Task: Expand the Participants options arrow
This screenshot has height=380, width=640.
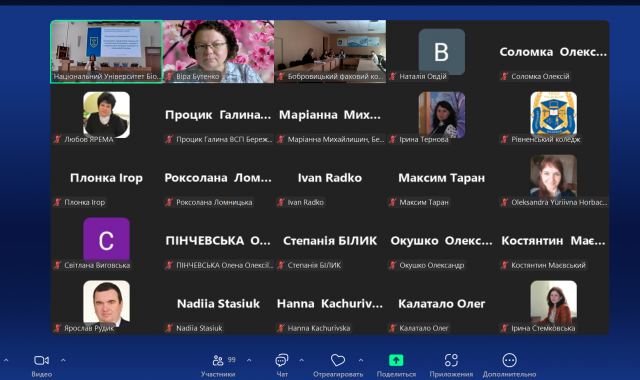Action: click(249, 360)
